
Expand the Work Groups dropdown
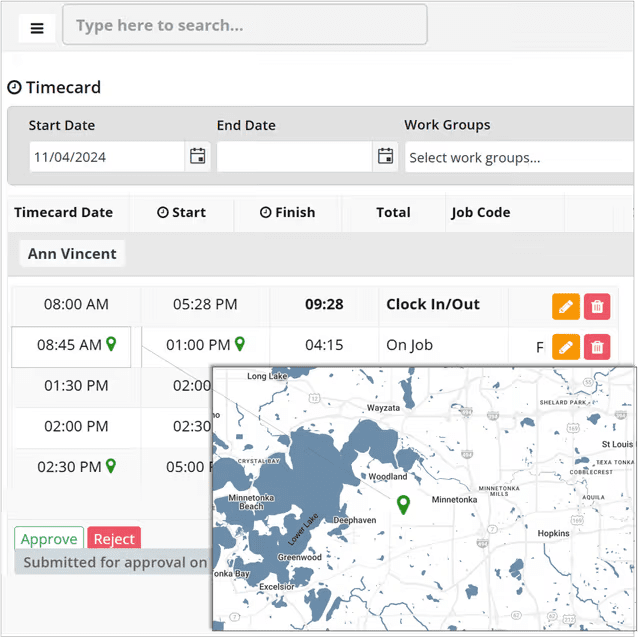[518, 157]
